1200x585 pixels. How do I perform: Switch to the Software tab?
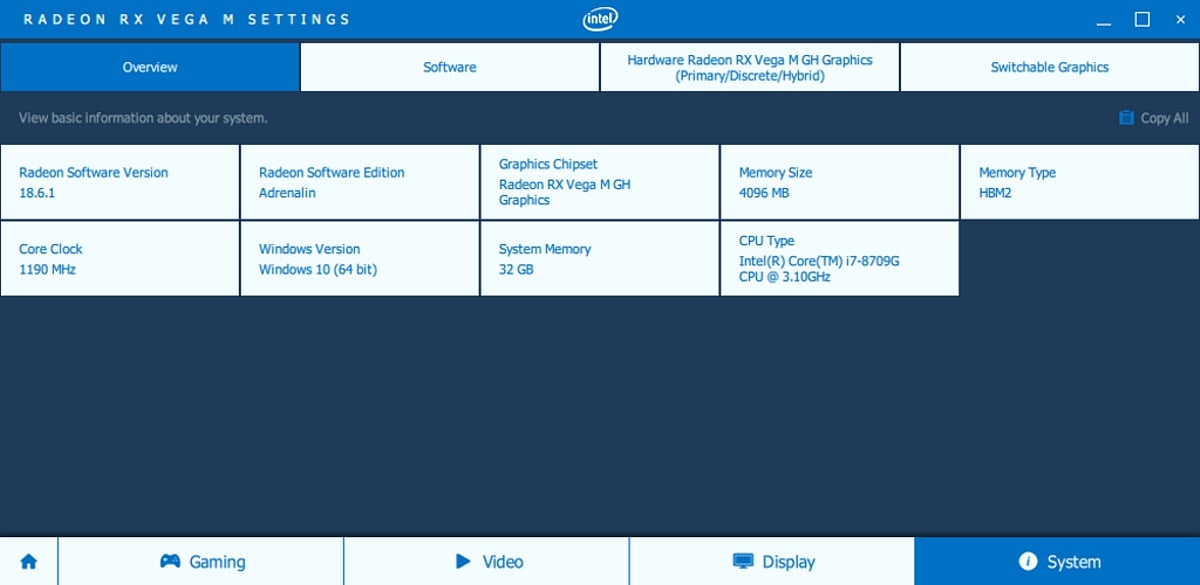(x=449, y=66)
